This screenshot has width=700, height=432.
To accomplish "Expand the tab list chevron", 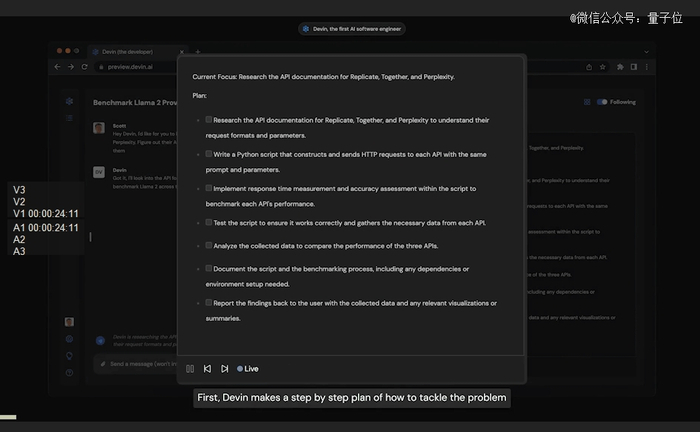I will click(x=646, y=52).
